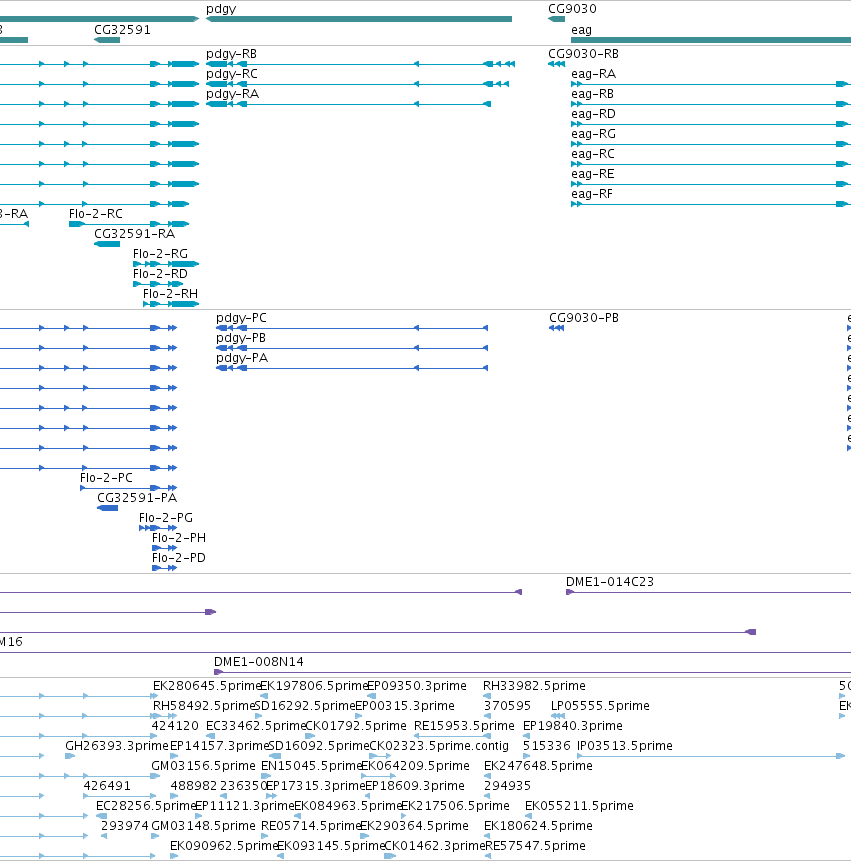This screenshot has height=861, width=851.
Task: Select the CG32591 gene label
Action: [x=122, y=30]
